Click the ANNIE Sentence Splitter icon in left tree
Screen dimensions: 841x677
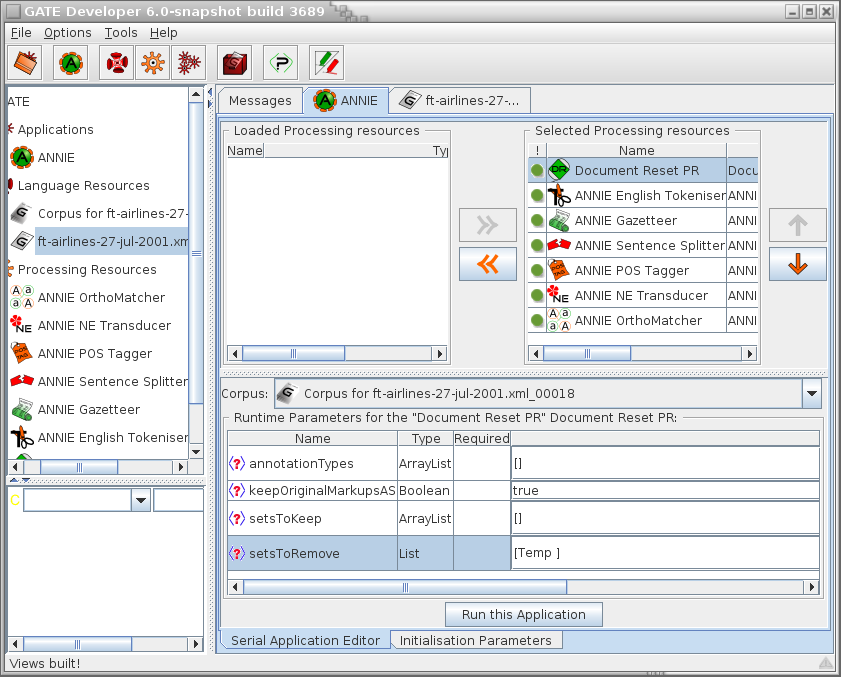point(22,381)
